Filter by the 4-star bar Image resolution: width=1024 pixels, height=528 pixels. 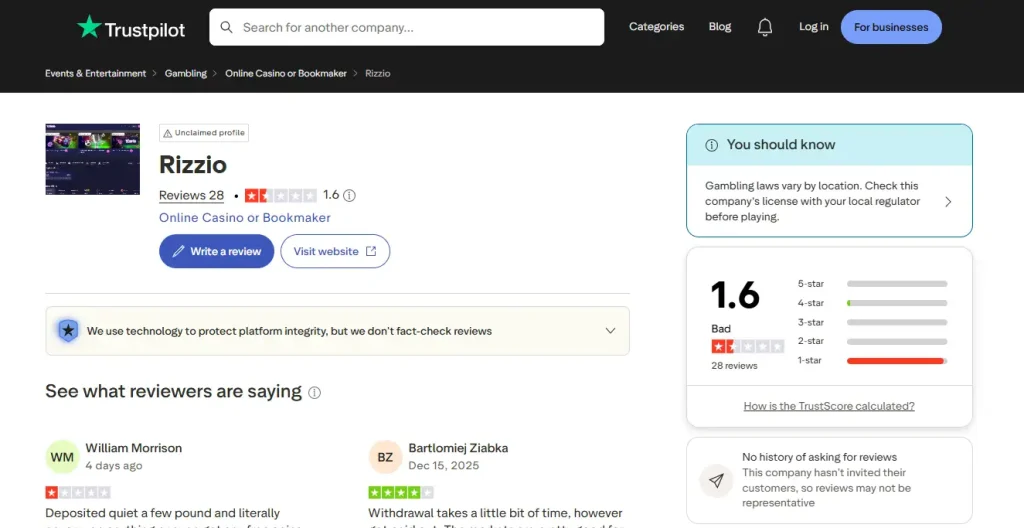click(897, 303)
